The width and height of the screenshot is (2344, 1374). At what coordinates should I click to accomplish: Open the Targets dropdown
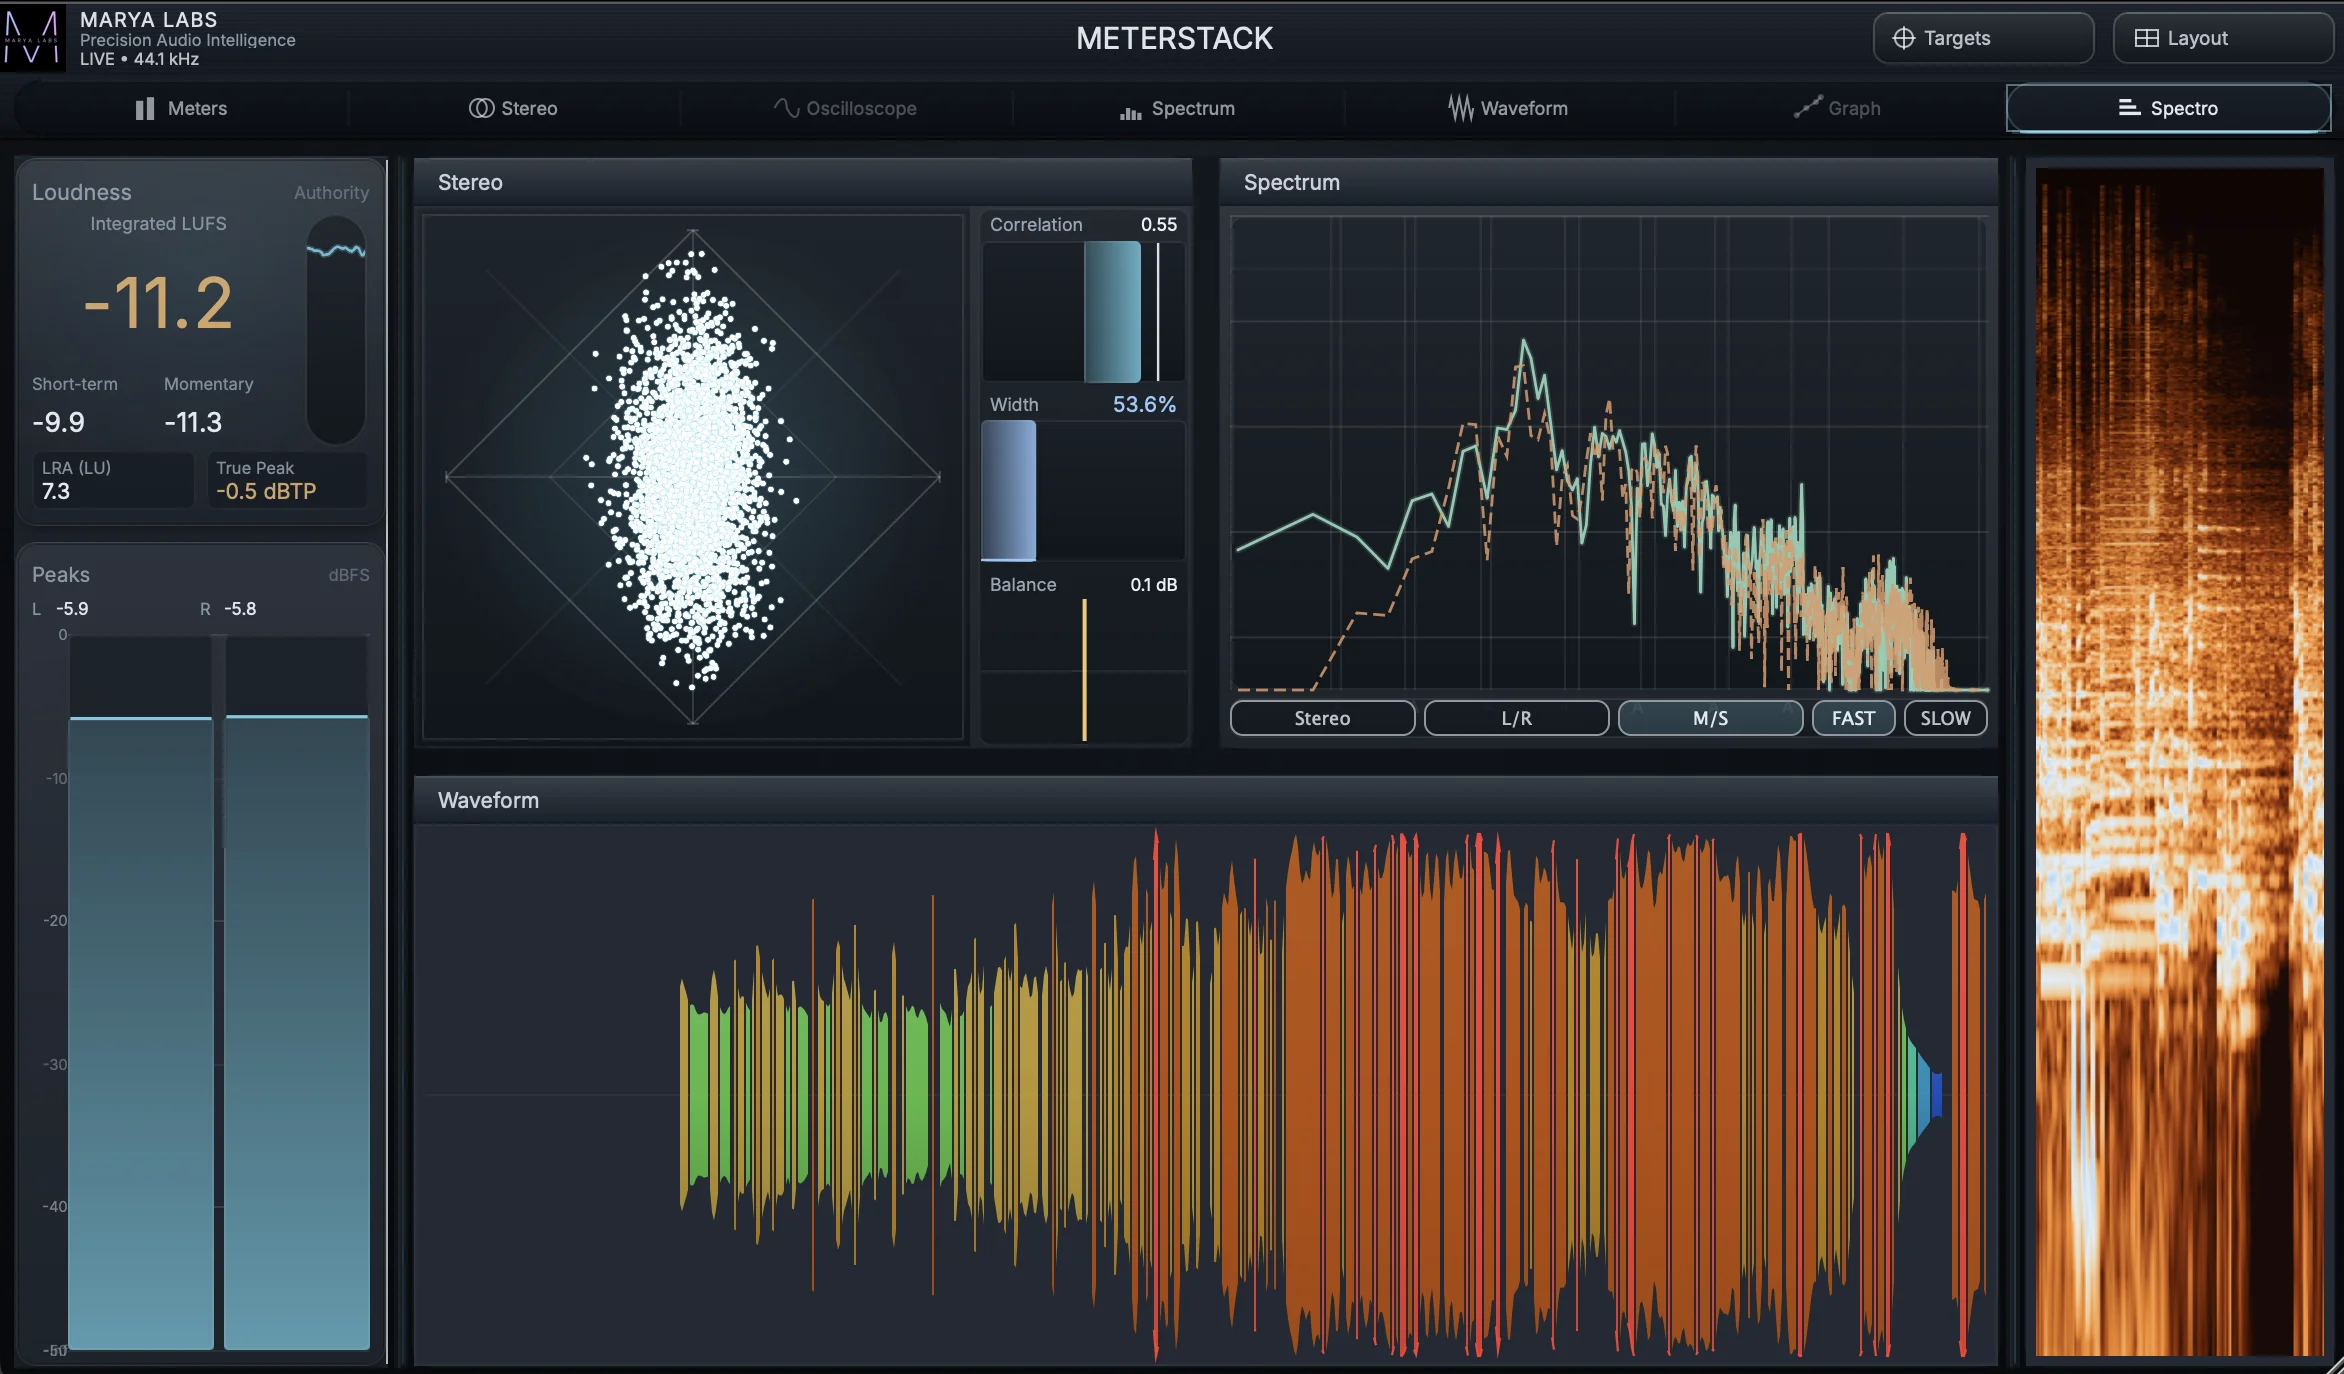1982,38
